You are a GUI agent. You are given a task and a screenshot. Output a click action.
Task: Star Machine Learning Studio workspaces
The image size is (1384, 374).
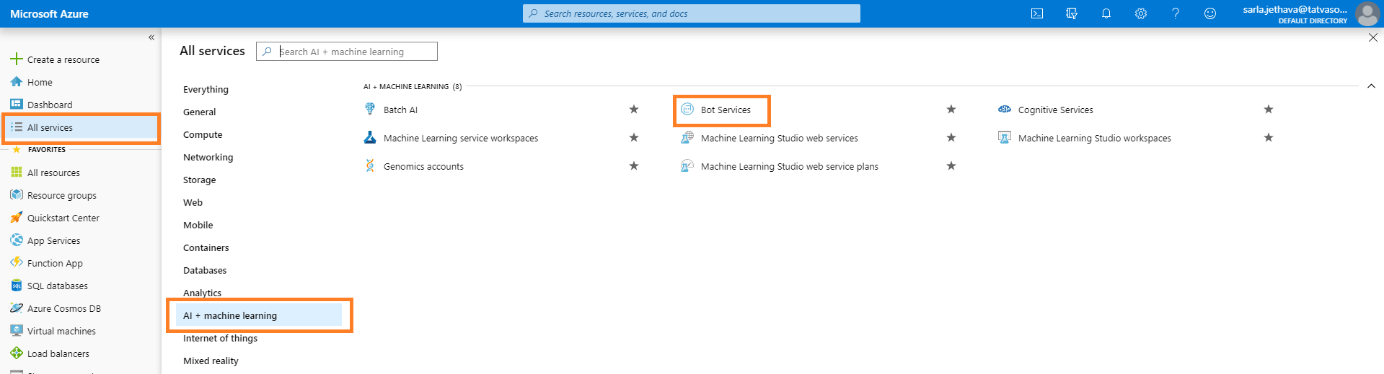pos(1269,137)
